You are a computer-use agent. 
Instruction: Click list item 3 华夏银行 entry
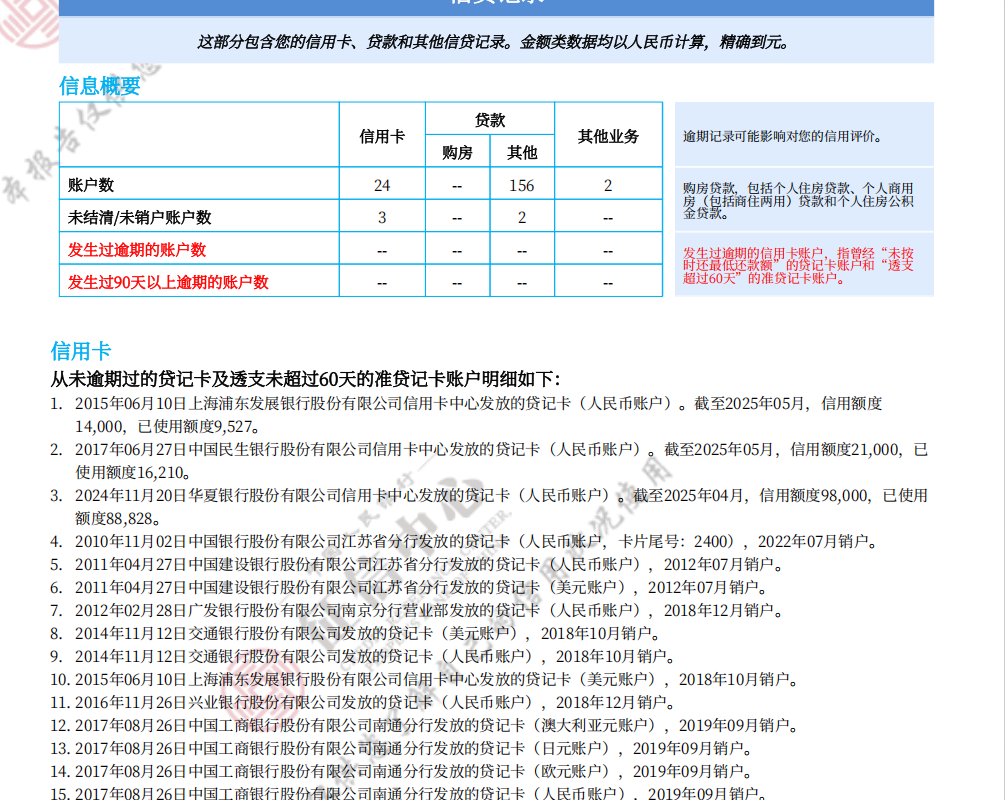click(x=489, y=507)
